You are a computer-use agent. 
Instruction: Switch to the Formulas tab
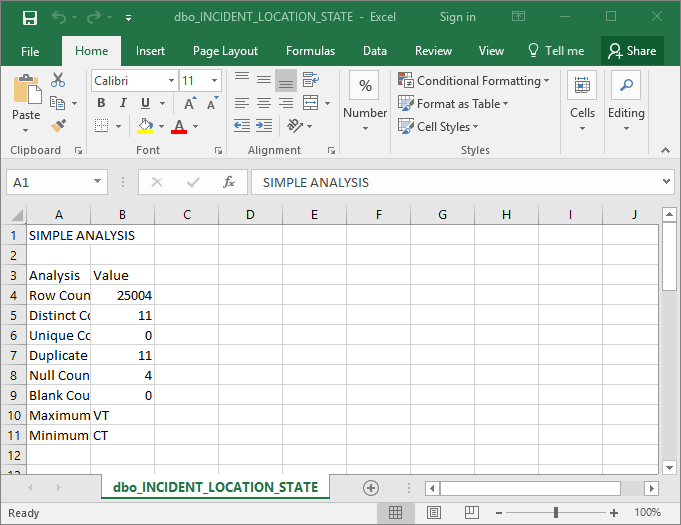click(310, 51)
